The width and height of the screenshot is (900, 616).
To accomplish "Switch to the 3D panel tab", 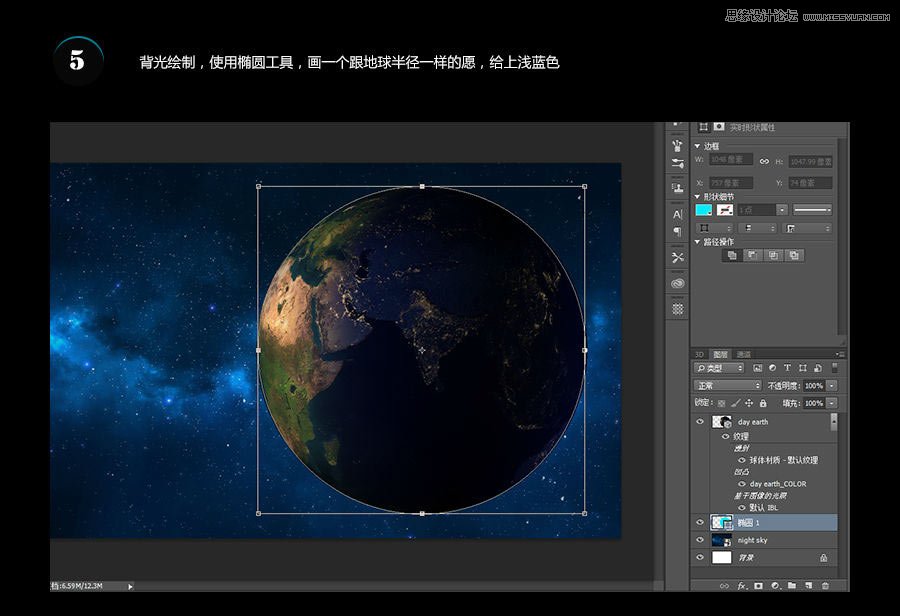I will pyautogui.click(x=700, y=354).
